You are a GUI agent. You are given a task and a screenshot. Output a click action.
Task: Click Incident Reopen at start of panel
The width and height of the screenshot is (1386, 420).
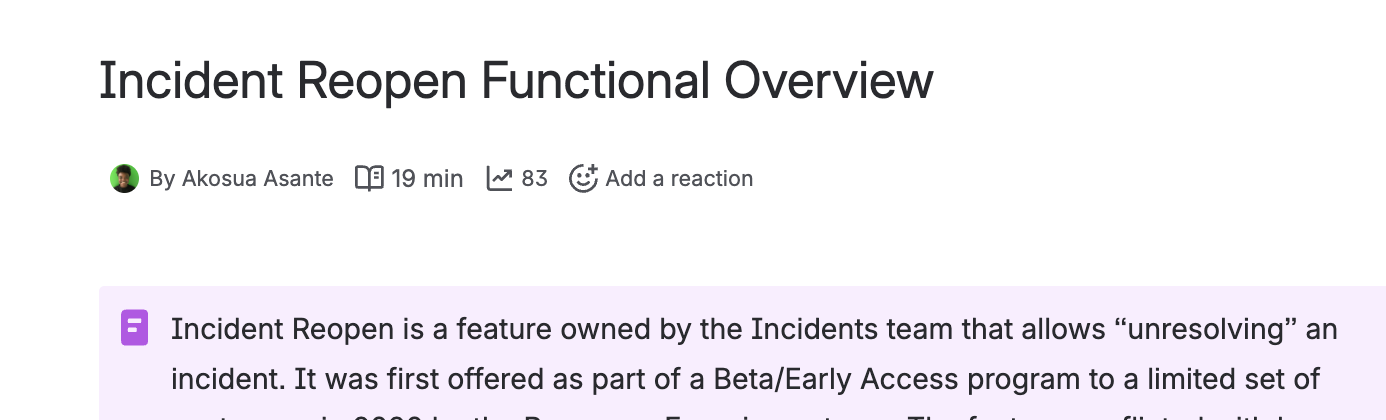click(x=282, y=329)
